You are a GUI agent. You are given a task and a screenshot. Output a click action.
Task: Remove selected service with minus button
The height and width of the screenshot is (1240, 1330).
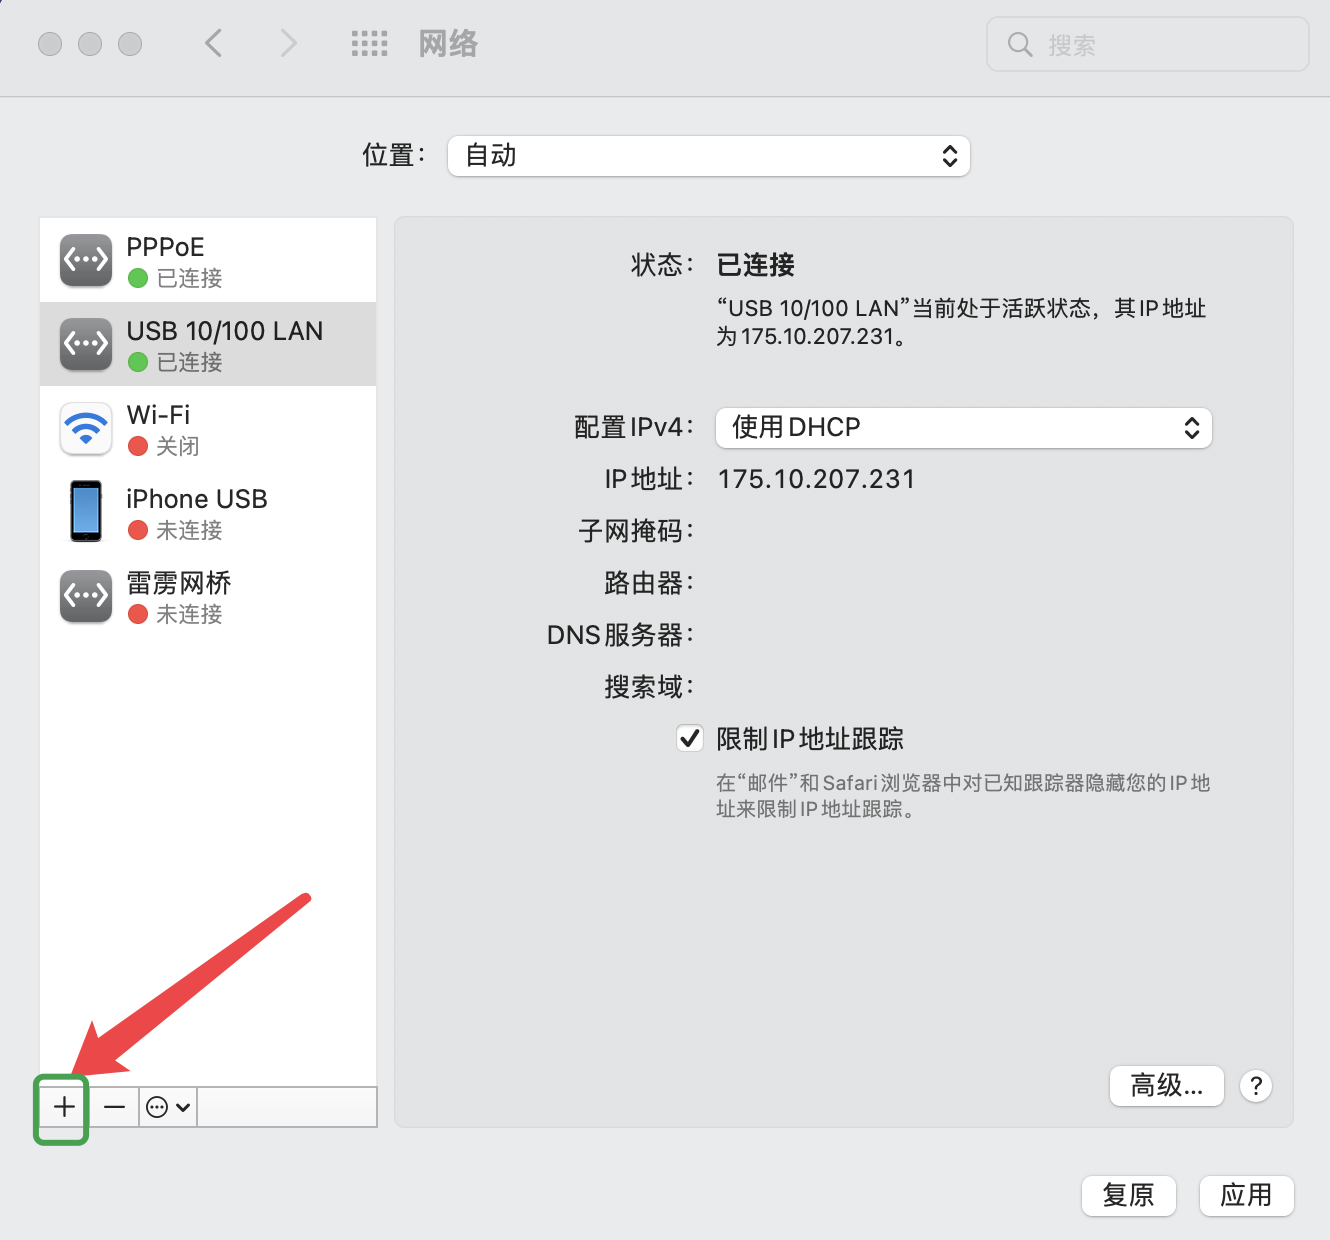114,1107
